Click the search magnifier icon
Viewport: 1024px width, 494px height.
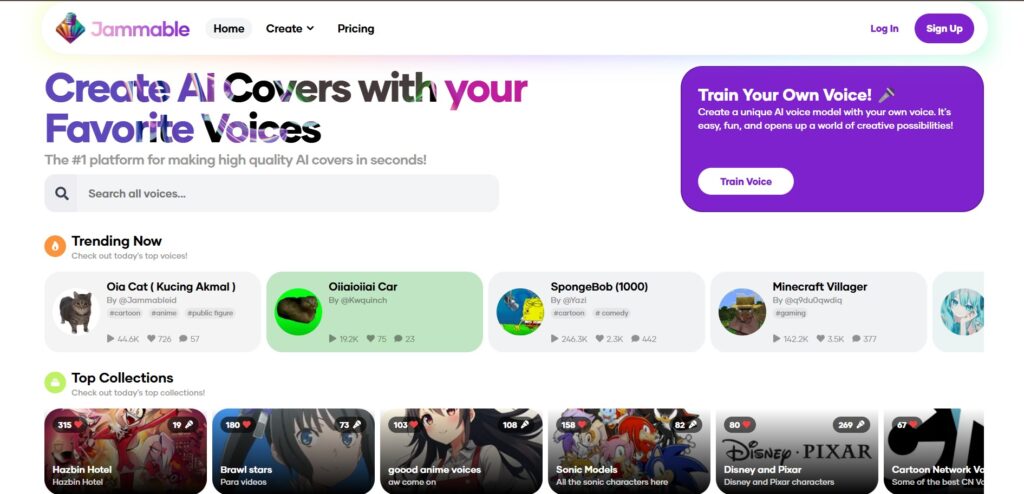tap(61, 193)
